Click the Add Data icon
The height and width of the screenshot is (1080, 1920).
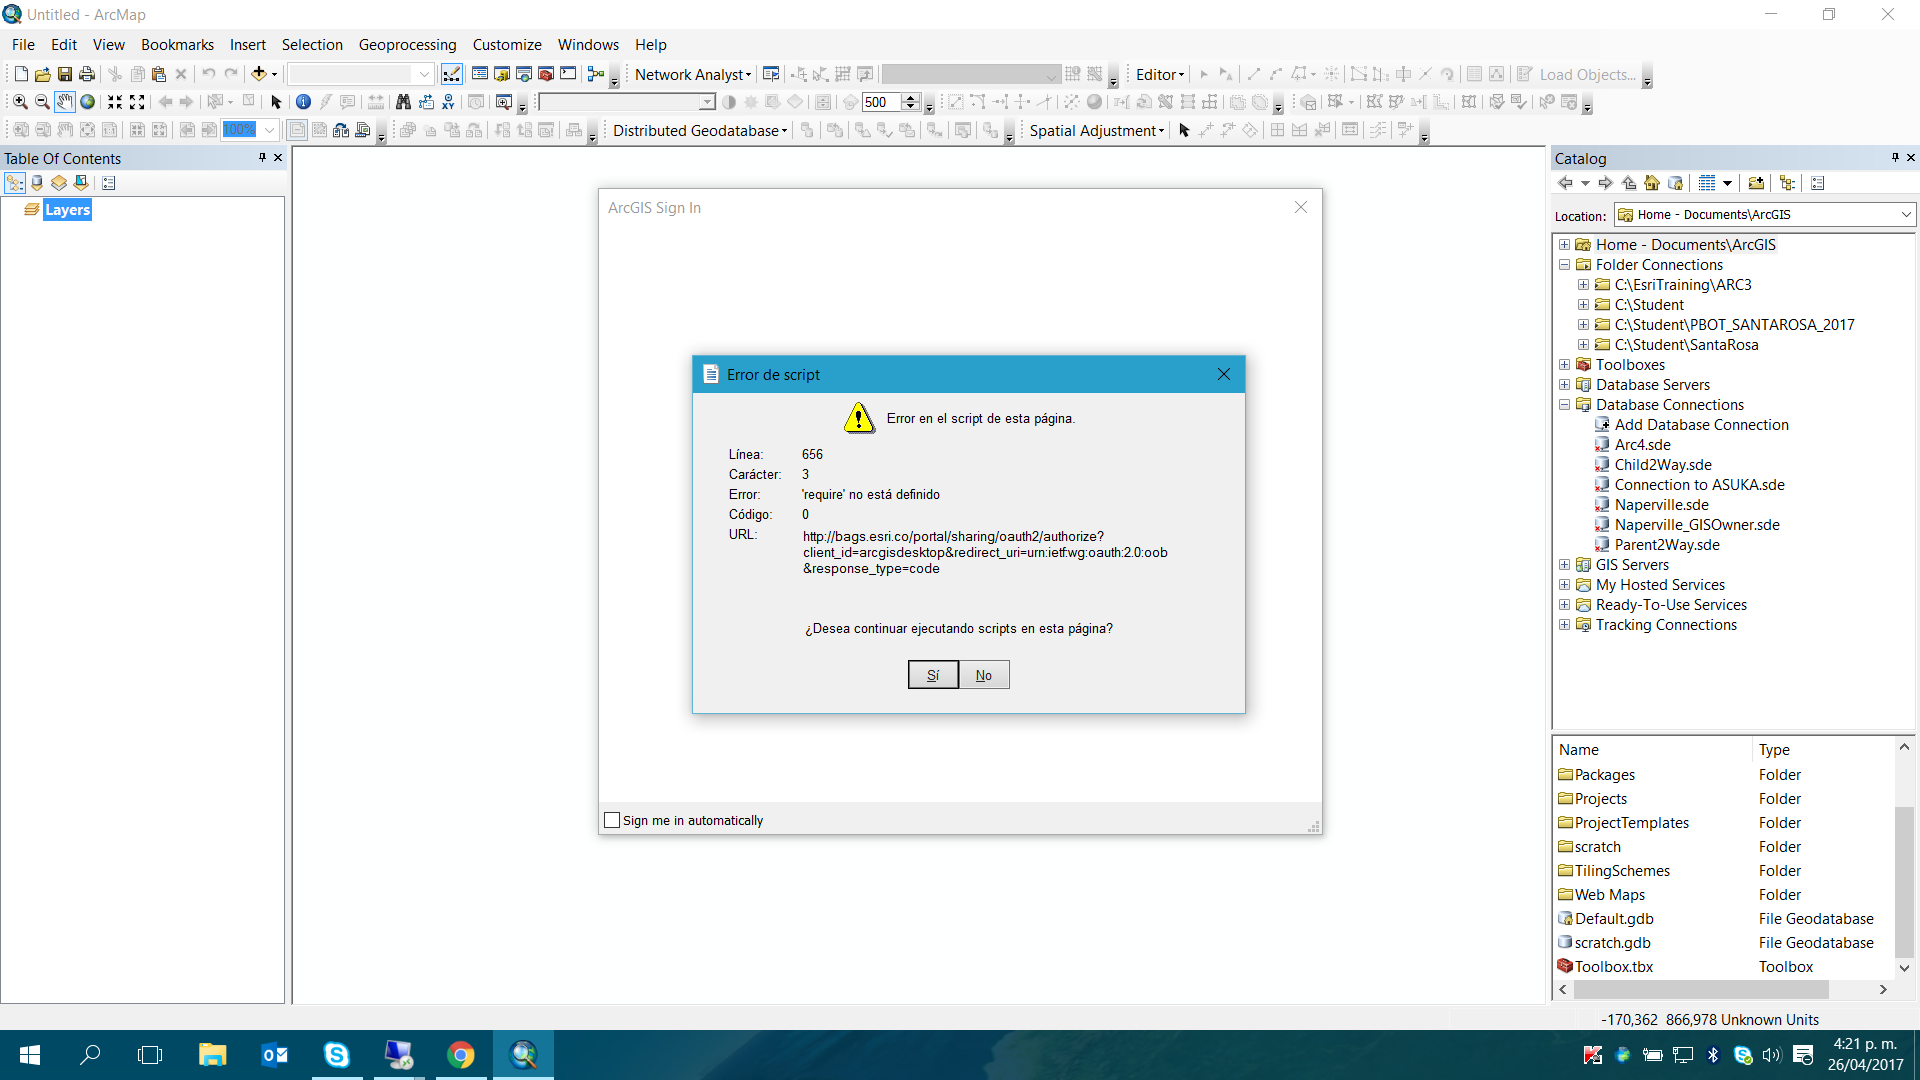click(258, 74)
